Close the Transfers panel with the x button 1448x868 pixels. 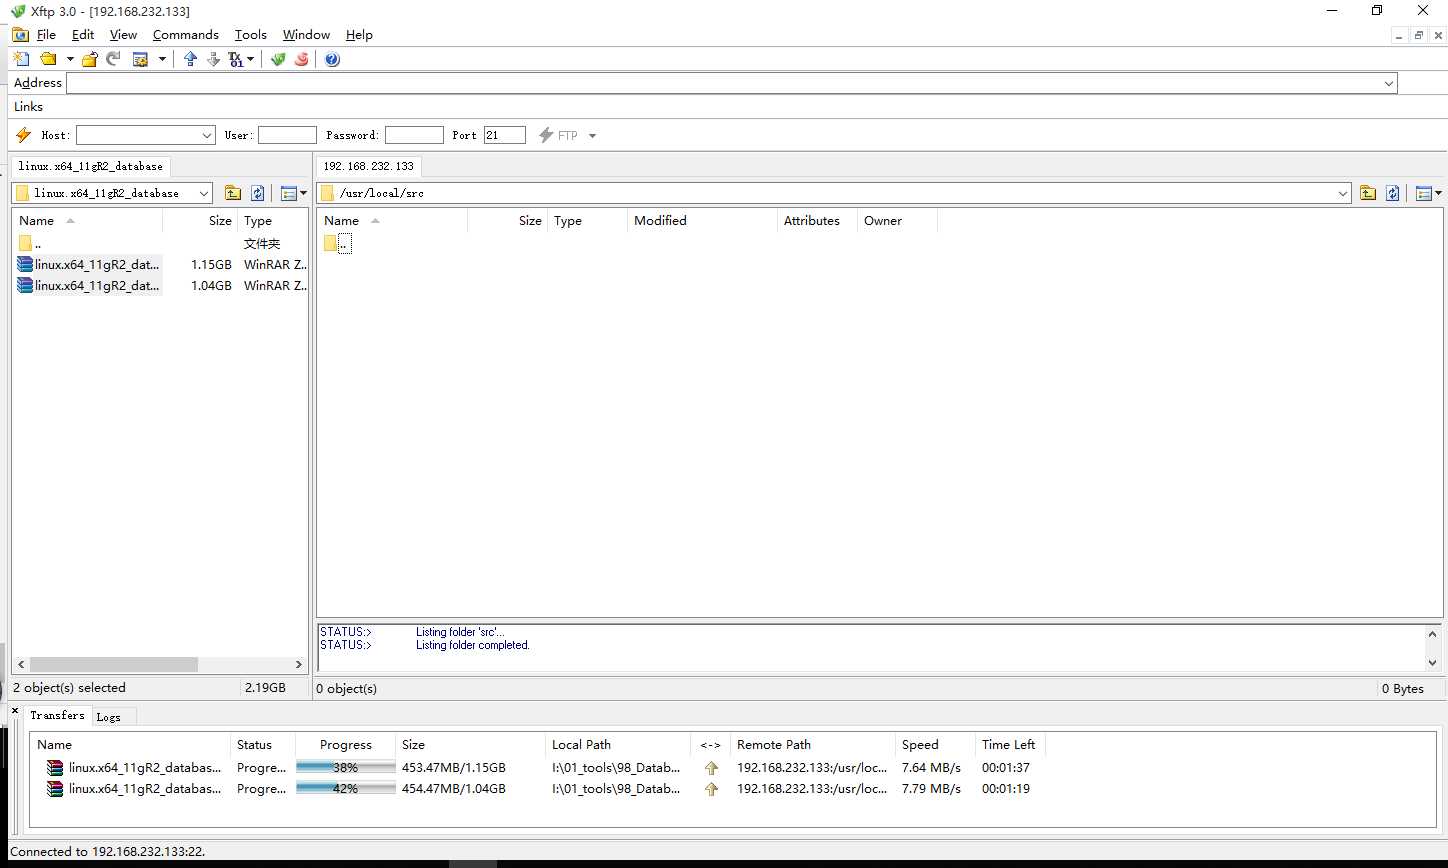(x=14, y=710)
